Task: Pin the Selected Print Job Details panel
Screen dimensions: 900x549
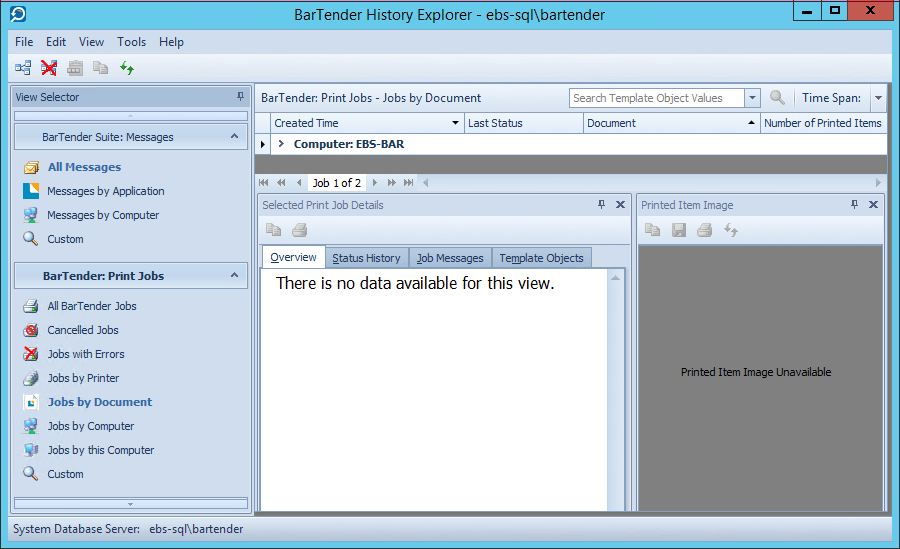Action: 601,204
